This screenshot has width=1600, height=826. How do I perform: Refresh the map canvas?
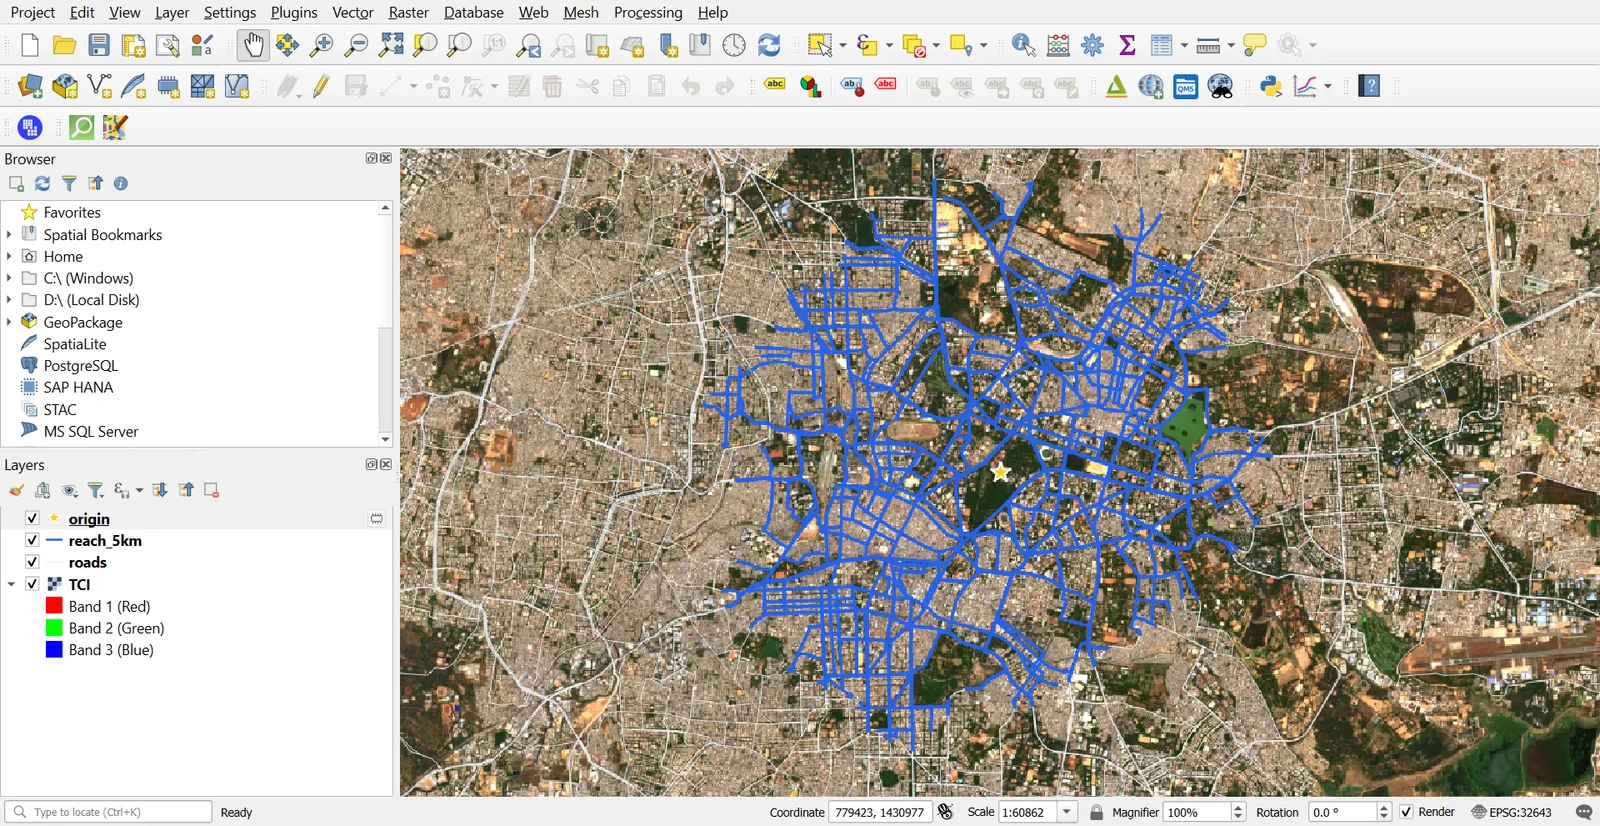[769, 45]
